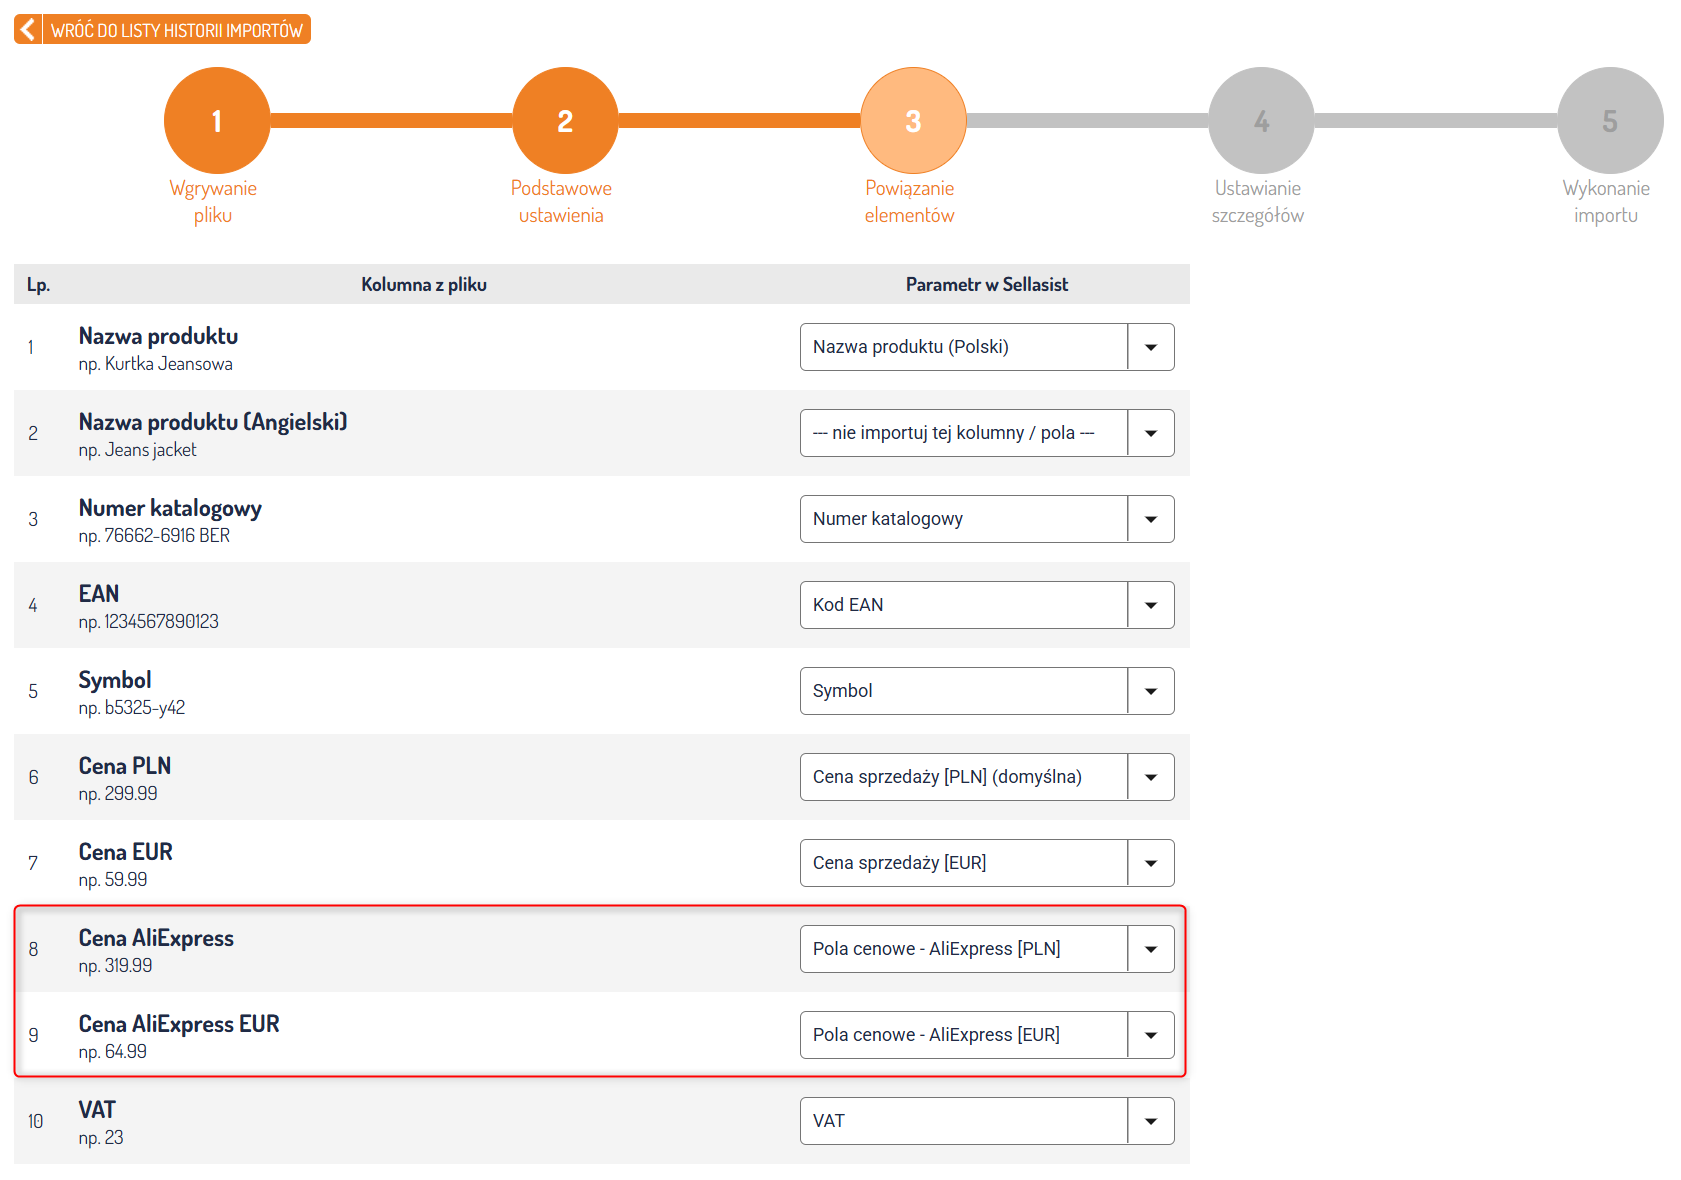Open the Cena sprzedaży [EUR] dropdown
The width and height of the screenshot is (1681, 1180).
(963, 863)
